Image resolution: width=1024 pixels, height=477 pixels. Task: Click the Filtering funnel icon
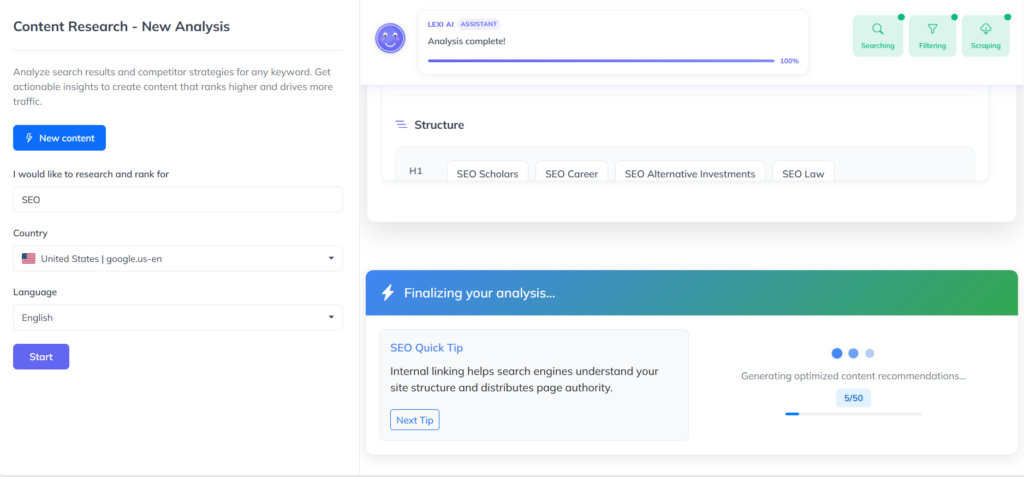click(932, 29)
